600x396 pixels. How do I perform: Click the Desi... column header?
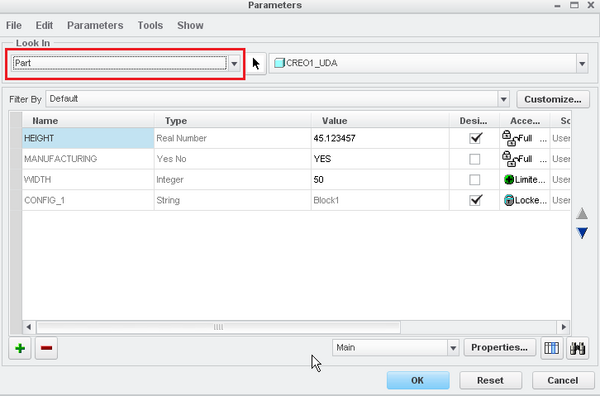[474, 121]
